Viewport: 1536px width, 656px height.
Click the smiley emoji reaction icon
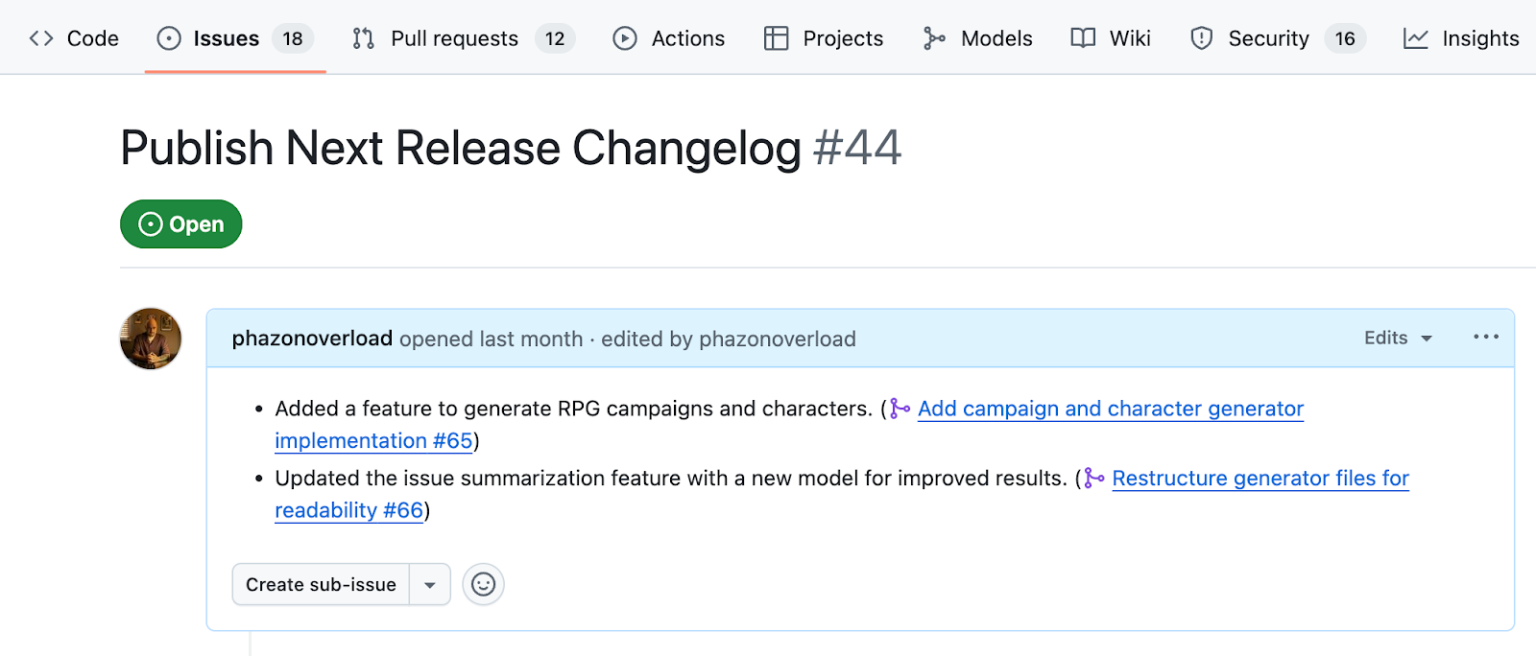(x=483, y=584)
